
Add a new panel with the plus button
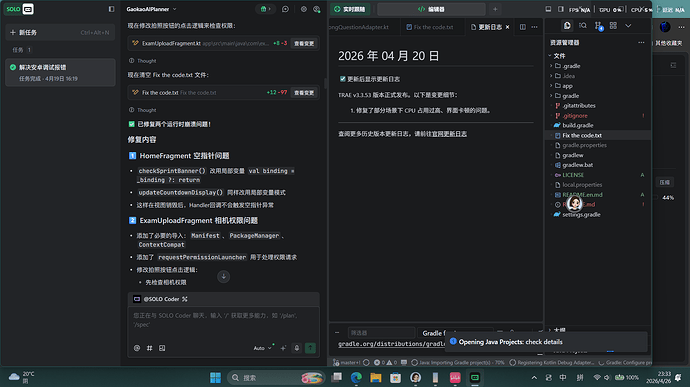tap(495, 9)
